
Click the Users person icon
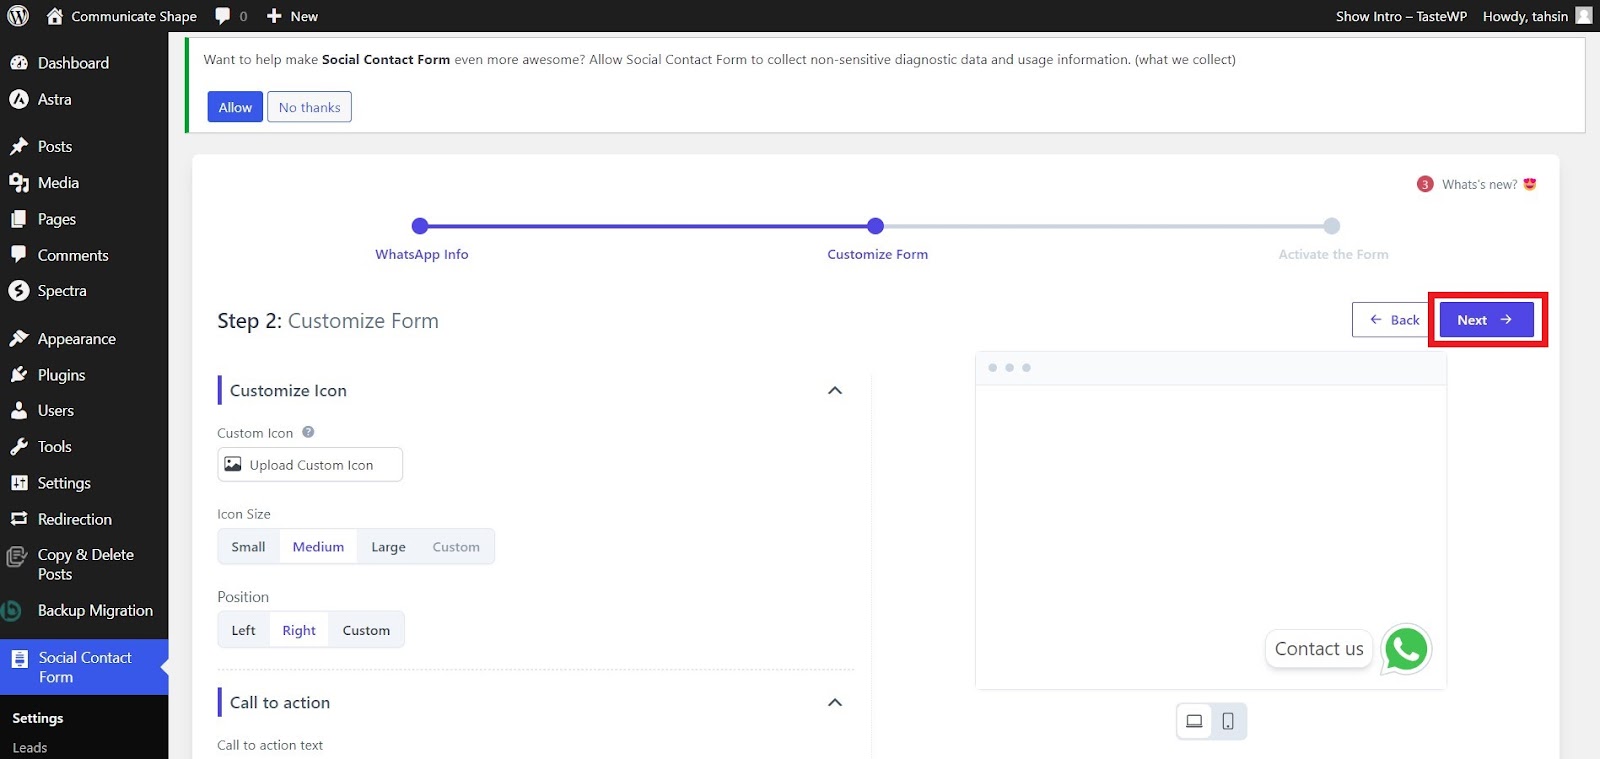pos(19,411)
